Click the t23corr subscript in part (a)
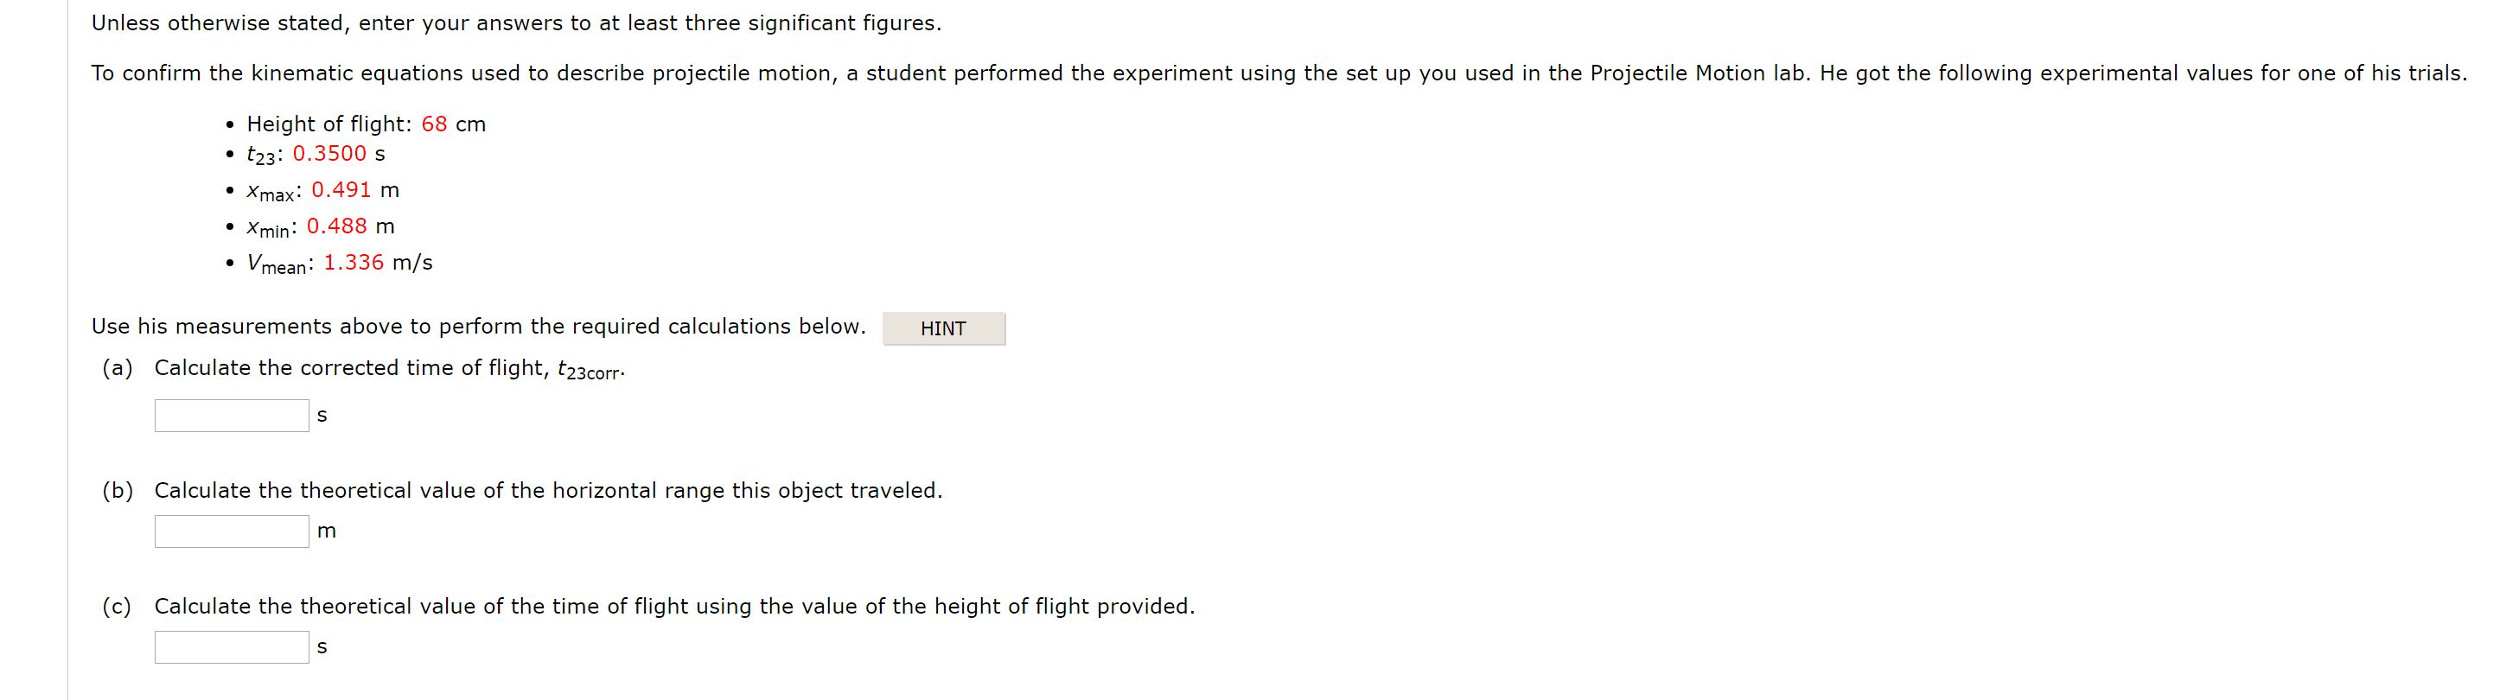Screen dimensions: 2500x700 click(x=595, y=373)
